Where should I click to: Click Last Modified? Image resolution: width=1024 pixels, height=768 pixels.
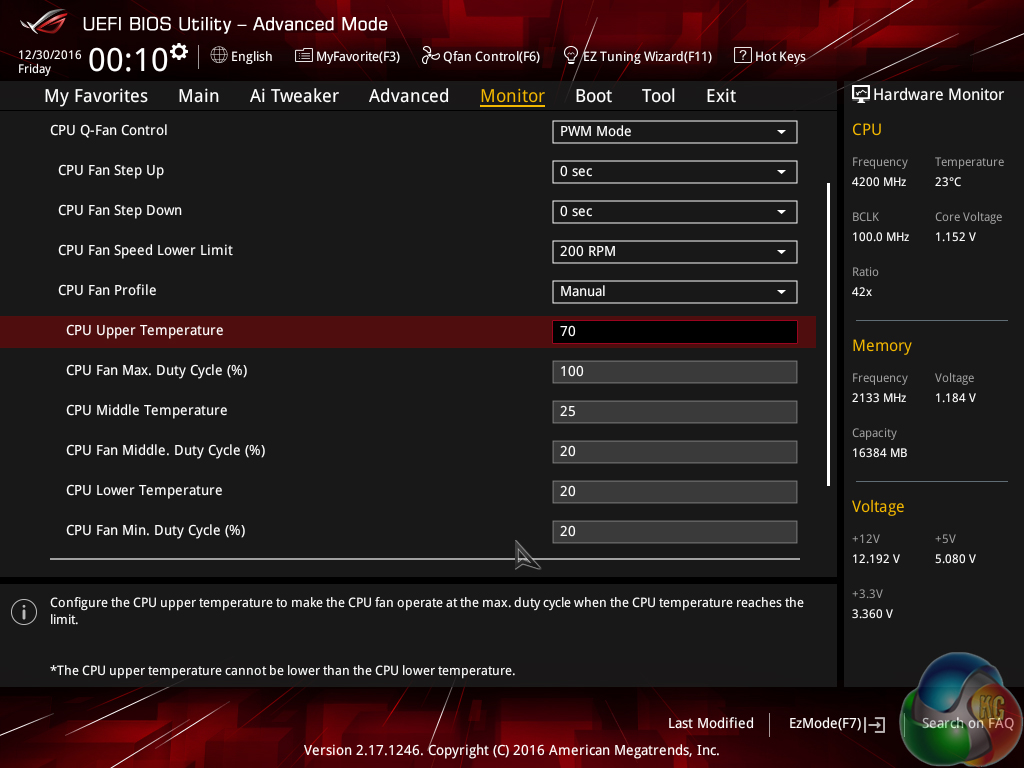click(x=711, y=723)
